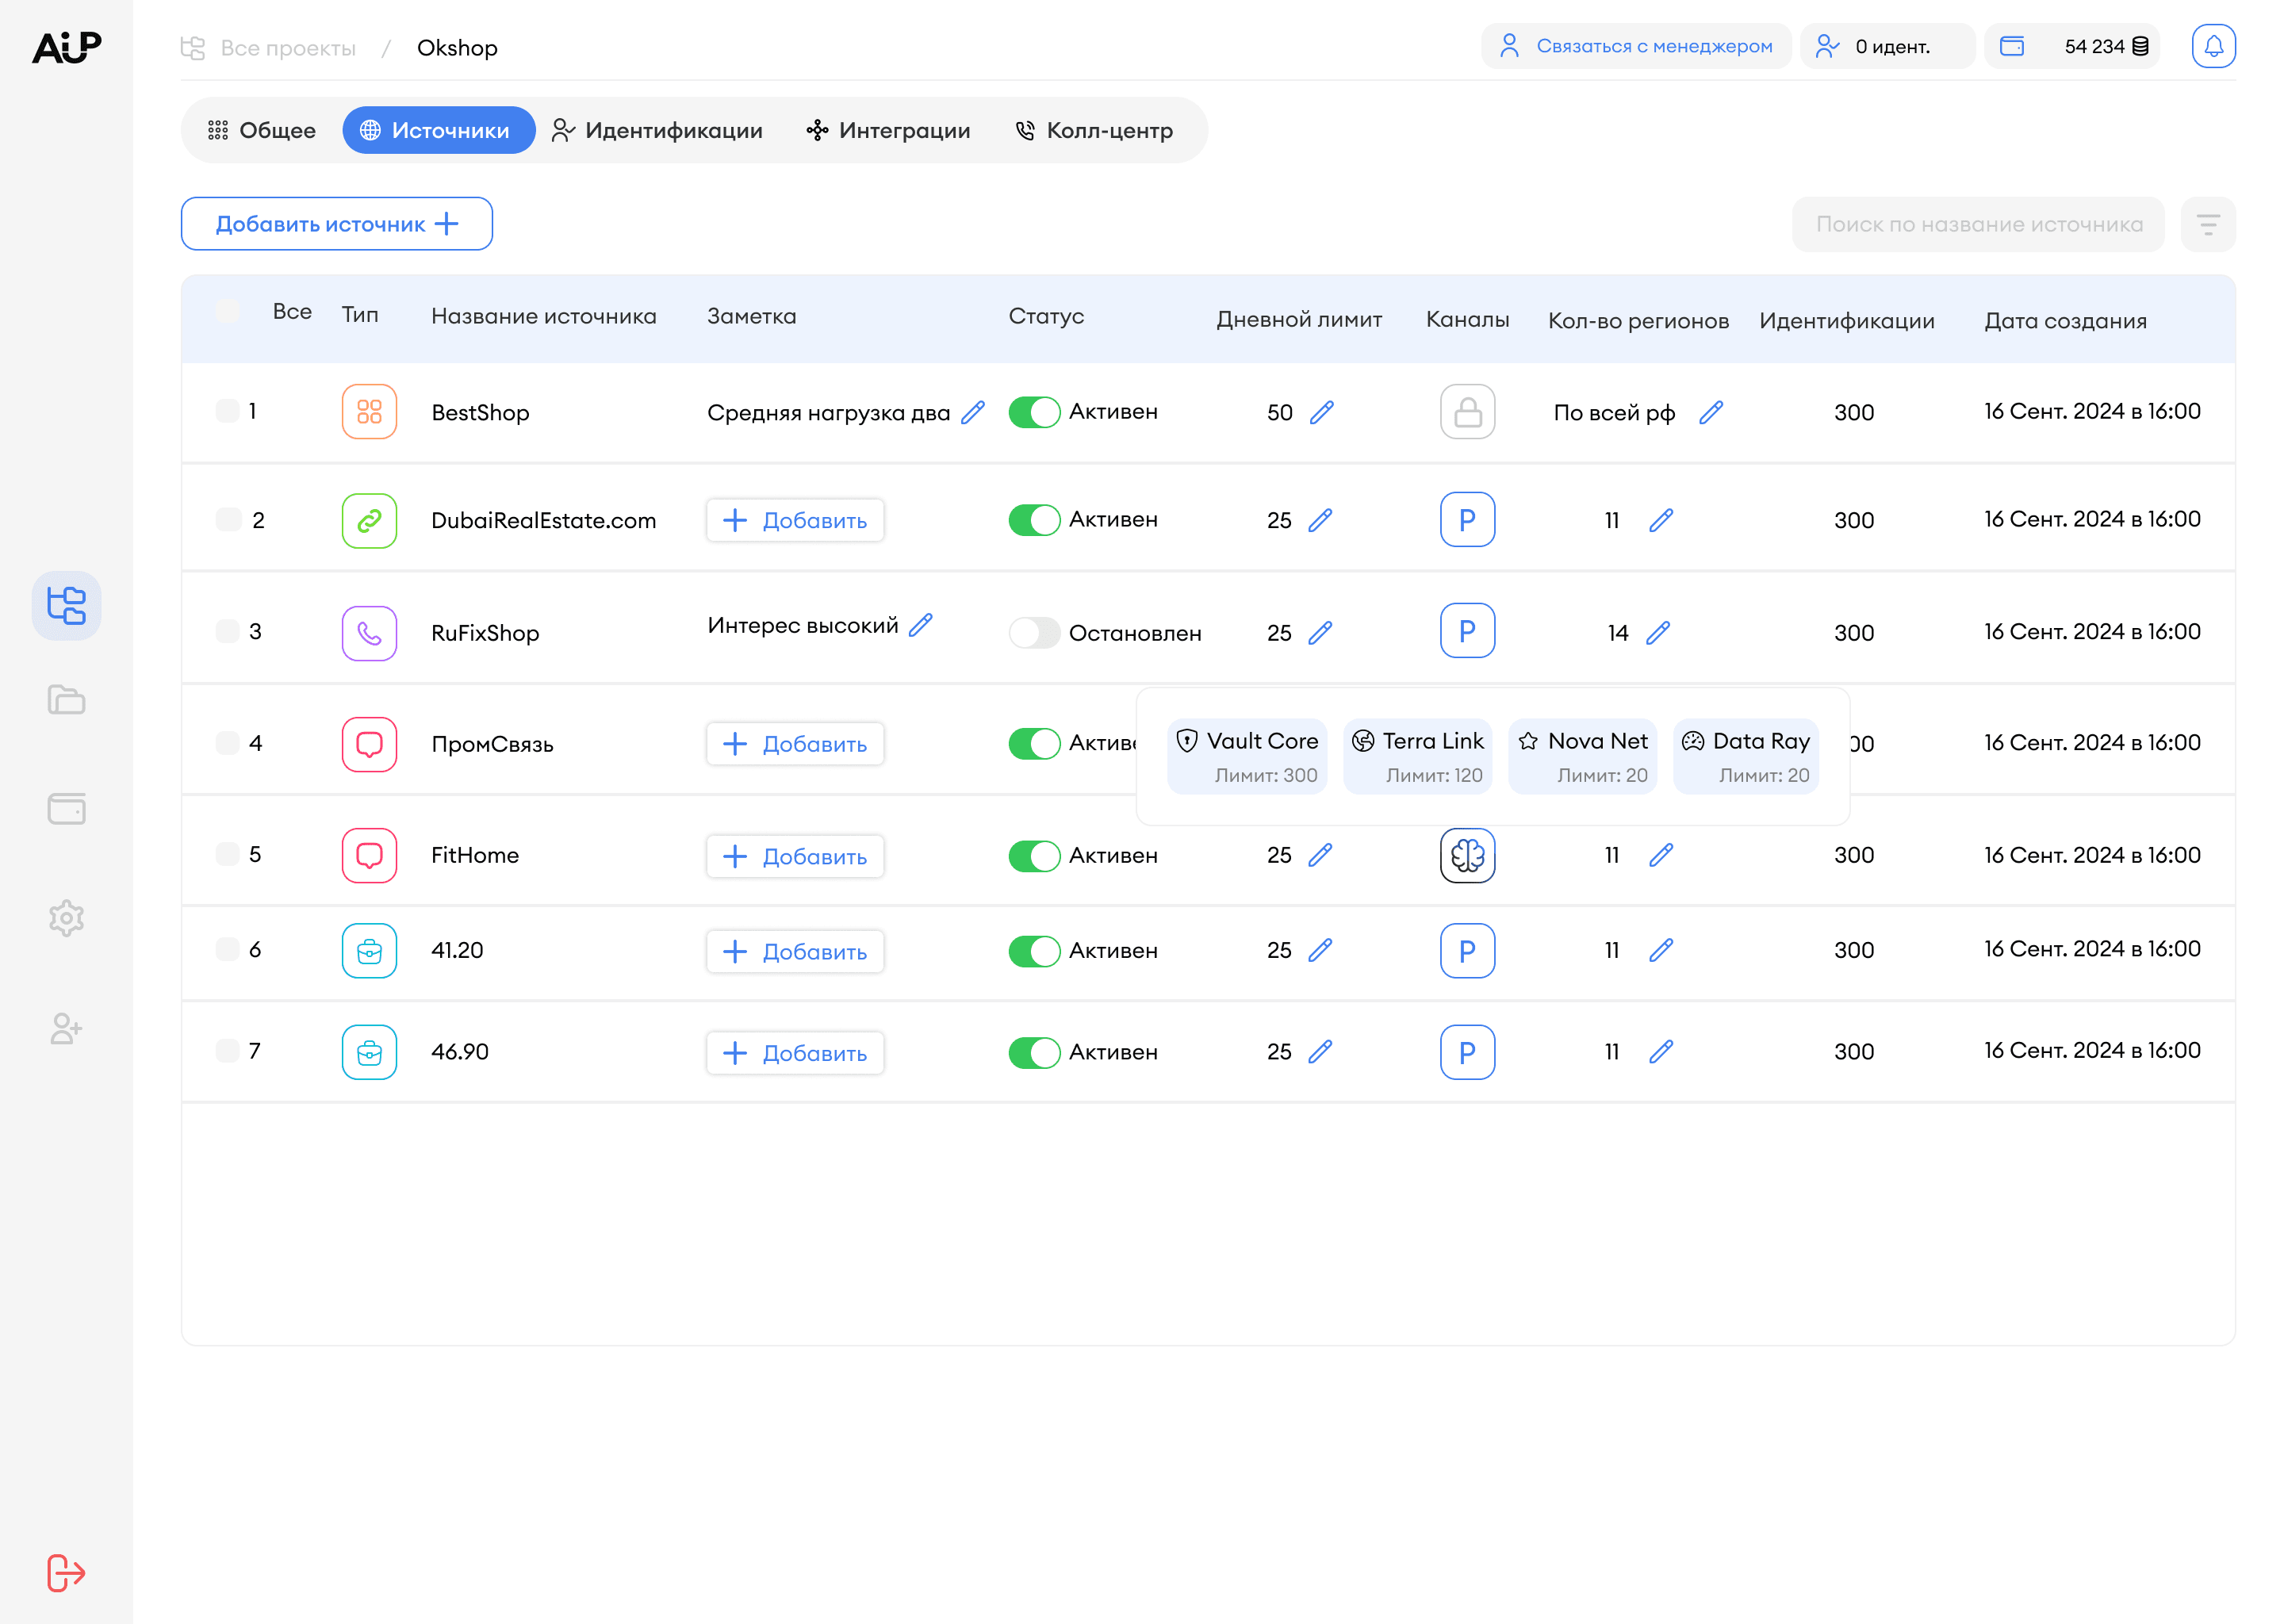
Task: Check the select-all checkbox in header
Action: pyautogui.click(x=228, y=311)
